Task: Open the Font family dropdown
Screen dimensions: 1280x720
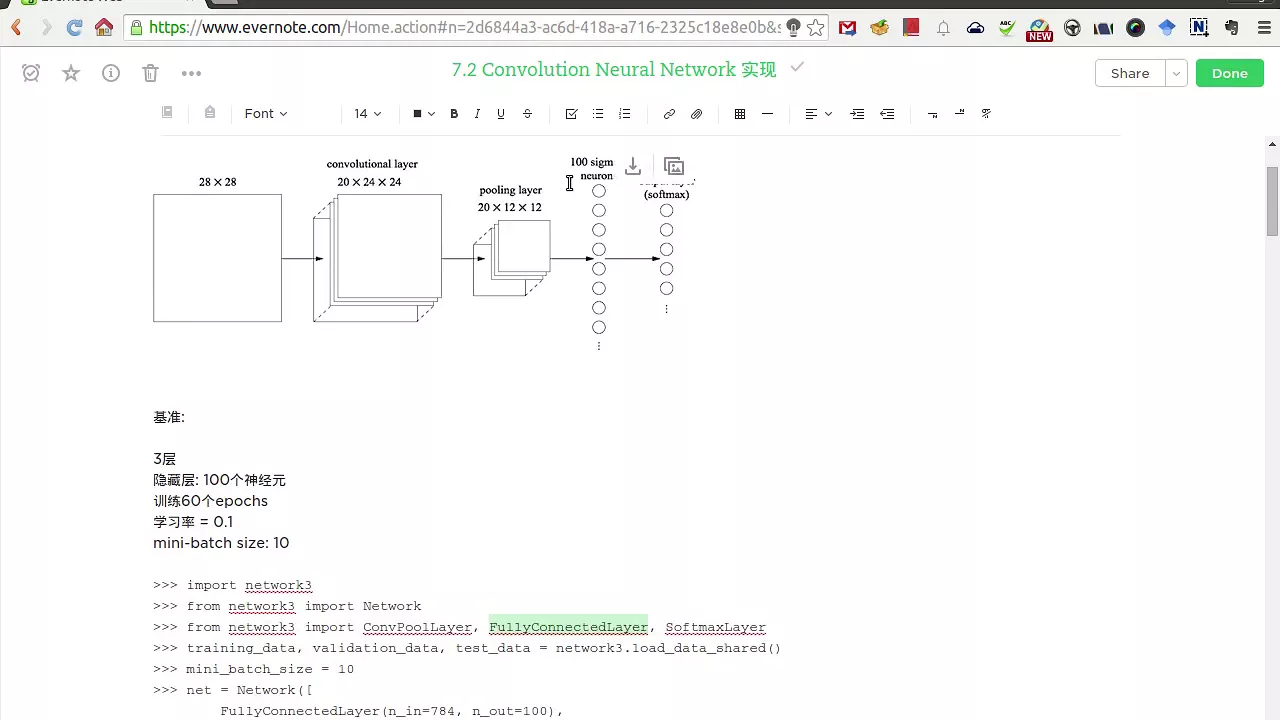Action: click(266, 114)
